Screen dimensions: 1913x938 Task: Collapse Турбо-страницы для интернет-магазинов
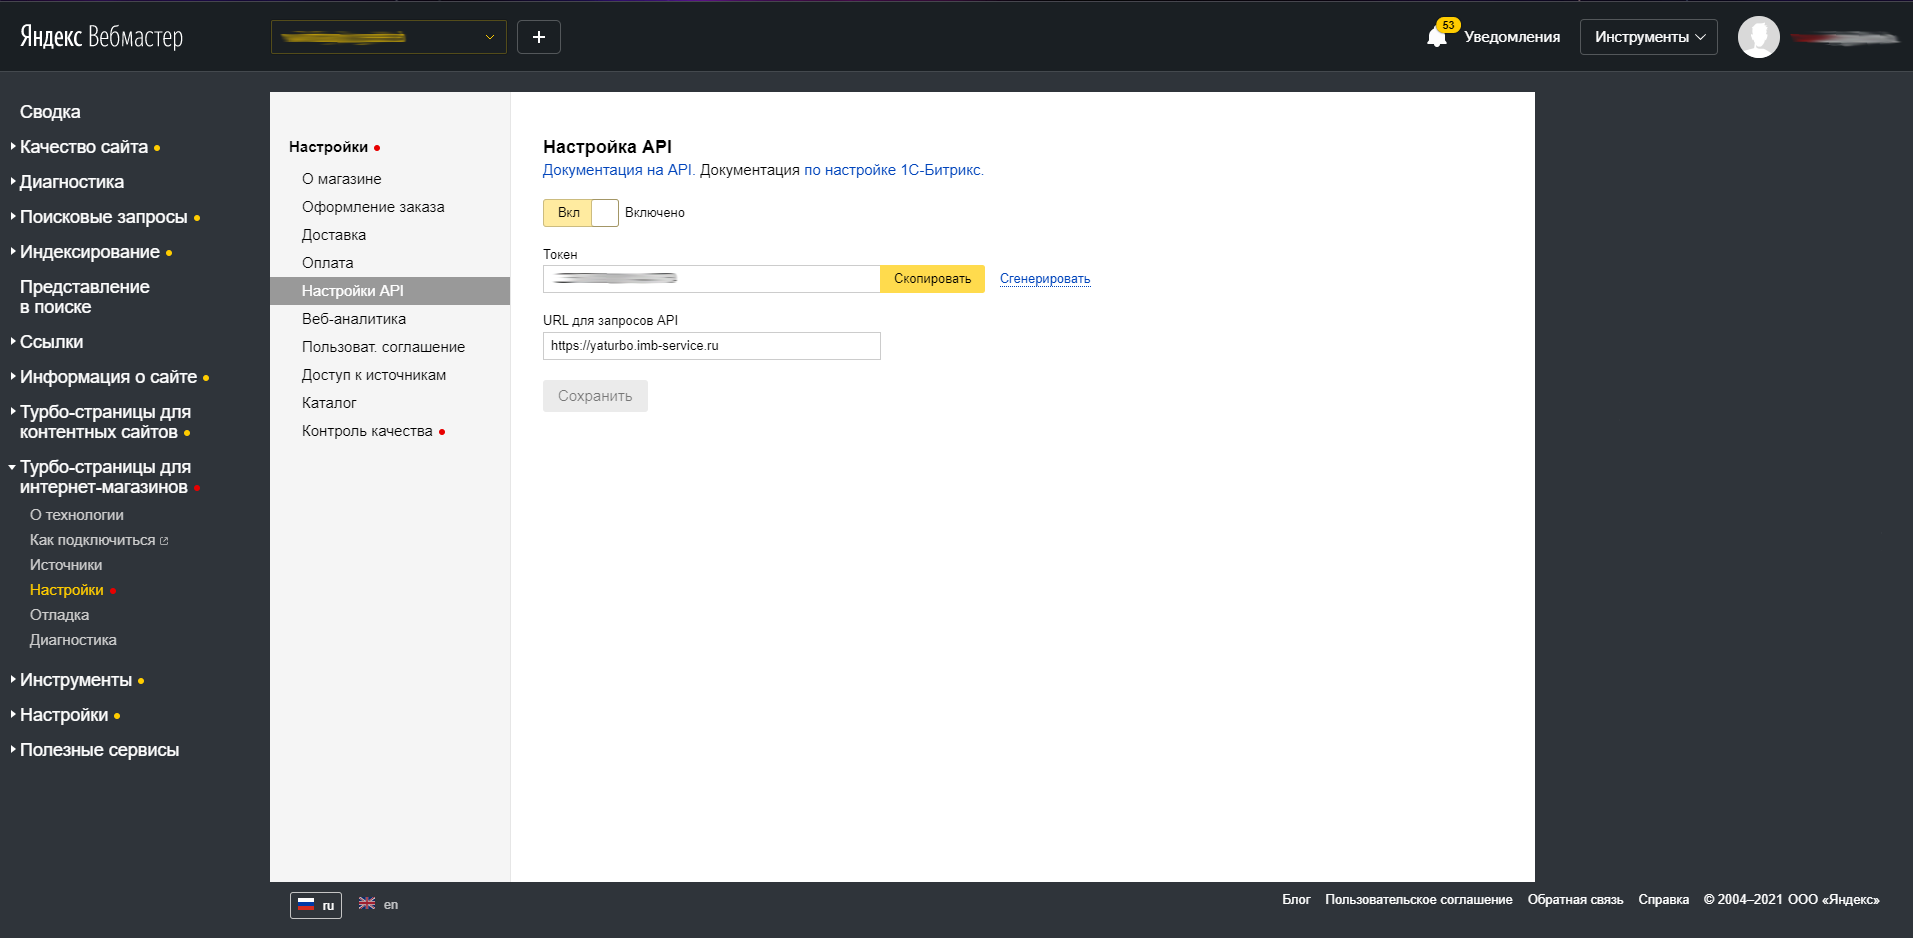pos(105,477)
